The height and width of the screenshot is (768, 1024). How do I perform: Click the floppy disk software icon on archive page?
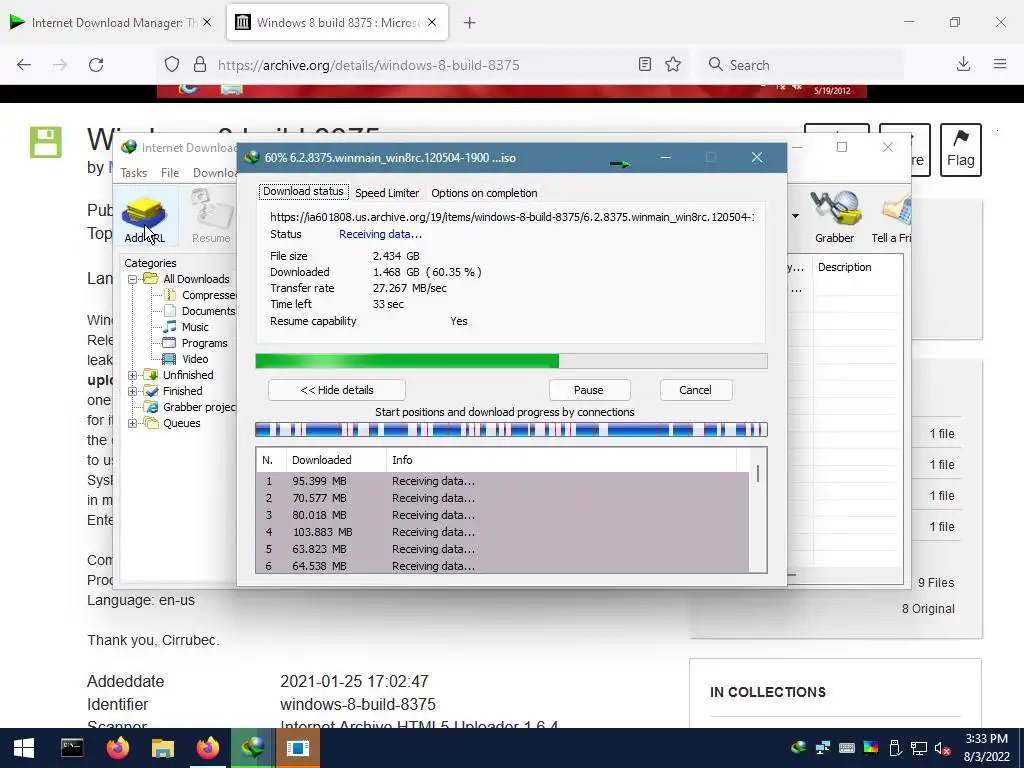tap(46, 142)
